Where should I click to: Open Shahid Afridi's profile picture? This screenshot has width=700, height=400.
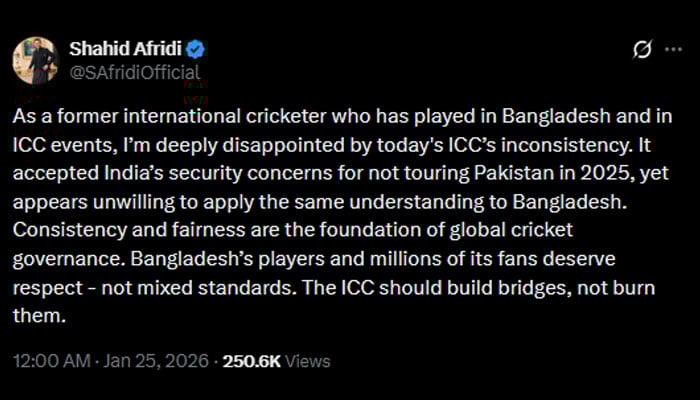(35, 60)
